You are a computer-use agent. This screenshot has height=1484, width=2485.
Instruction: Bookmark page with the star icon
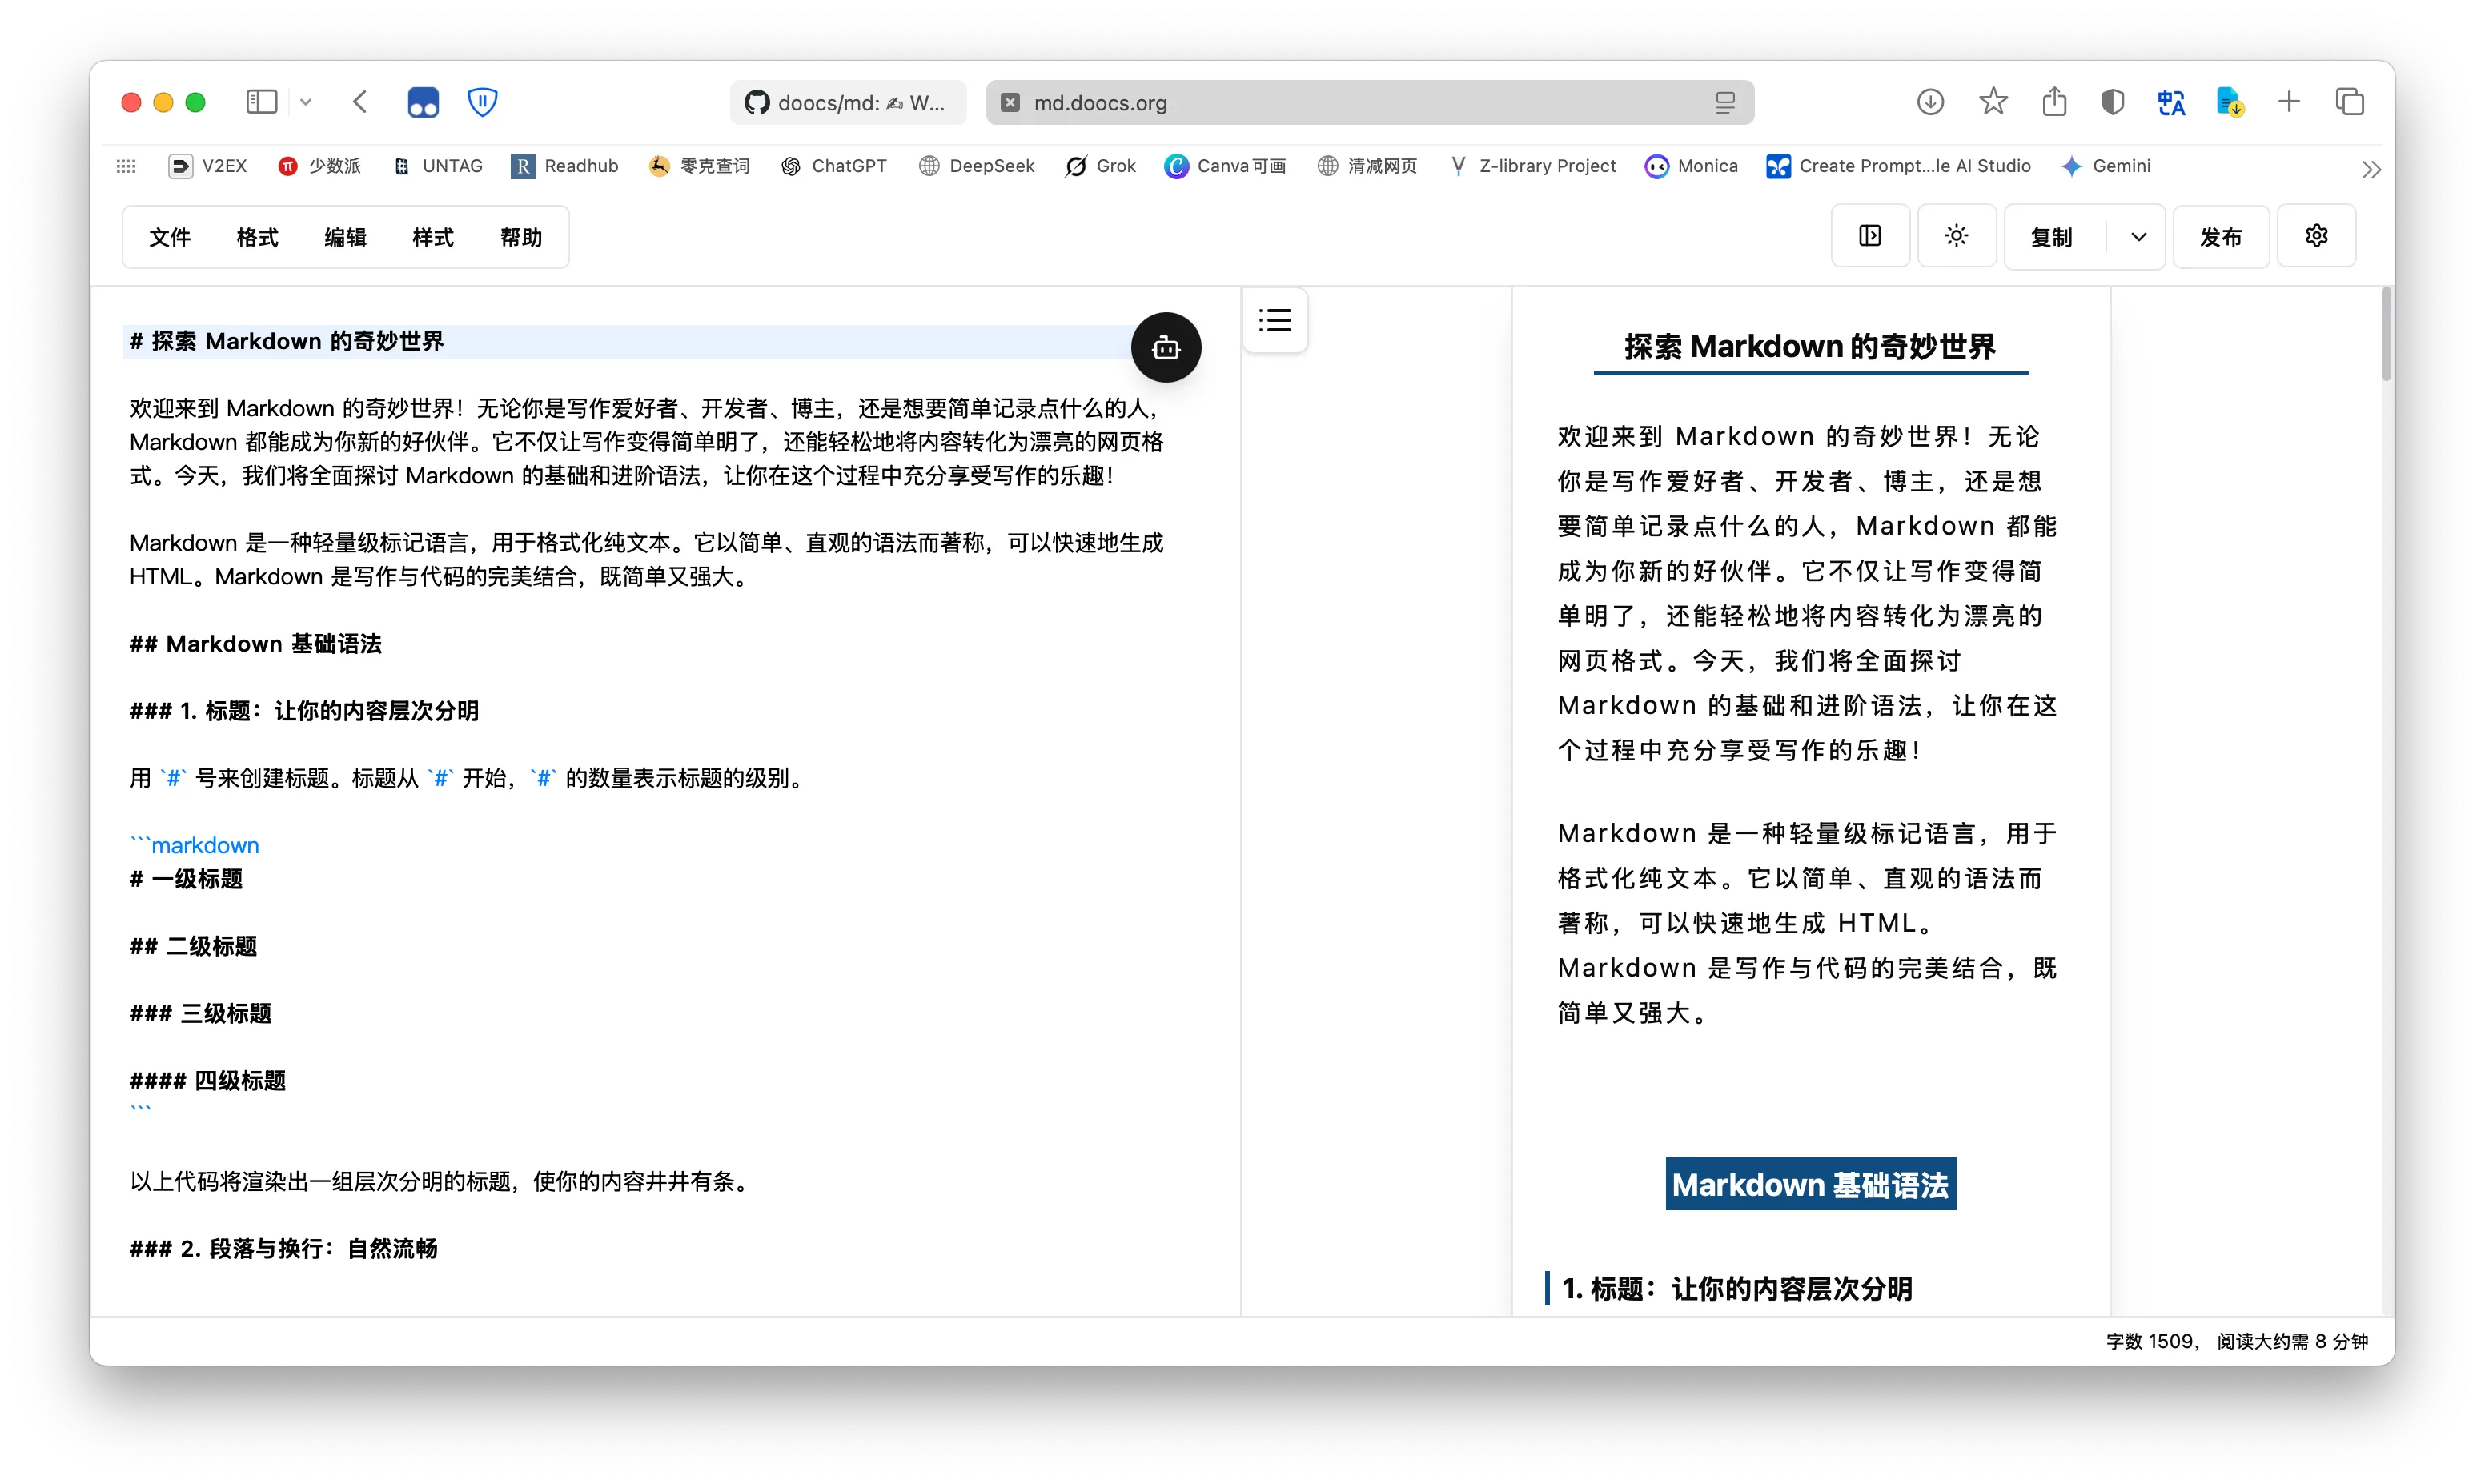(x=1993, y=102)
